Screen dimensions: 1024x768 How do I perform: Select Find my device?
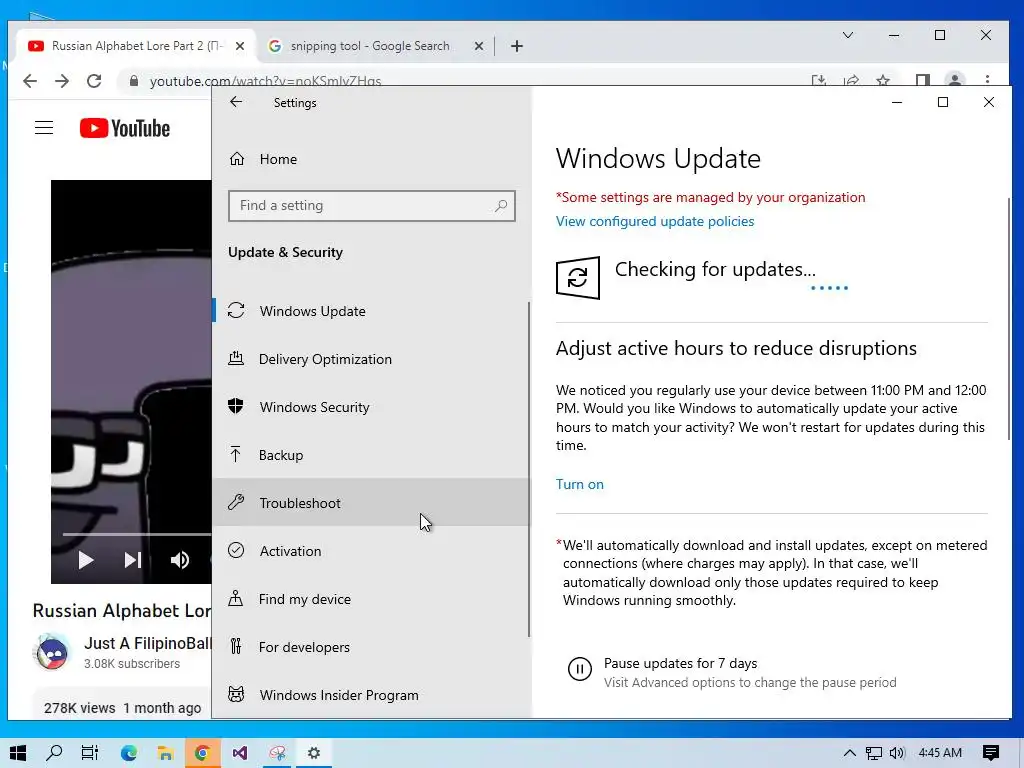371,599
